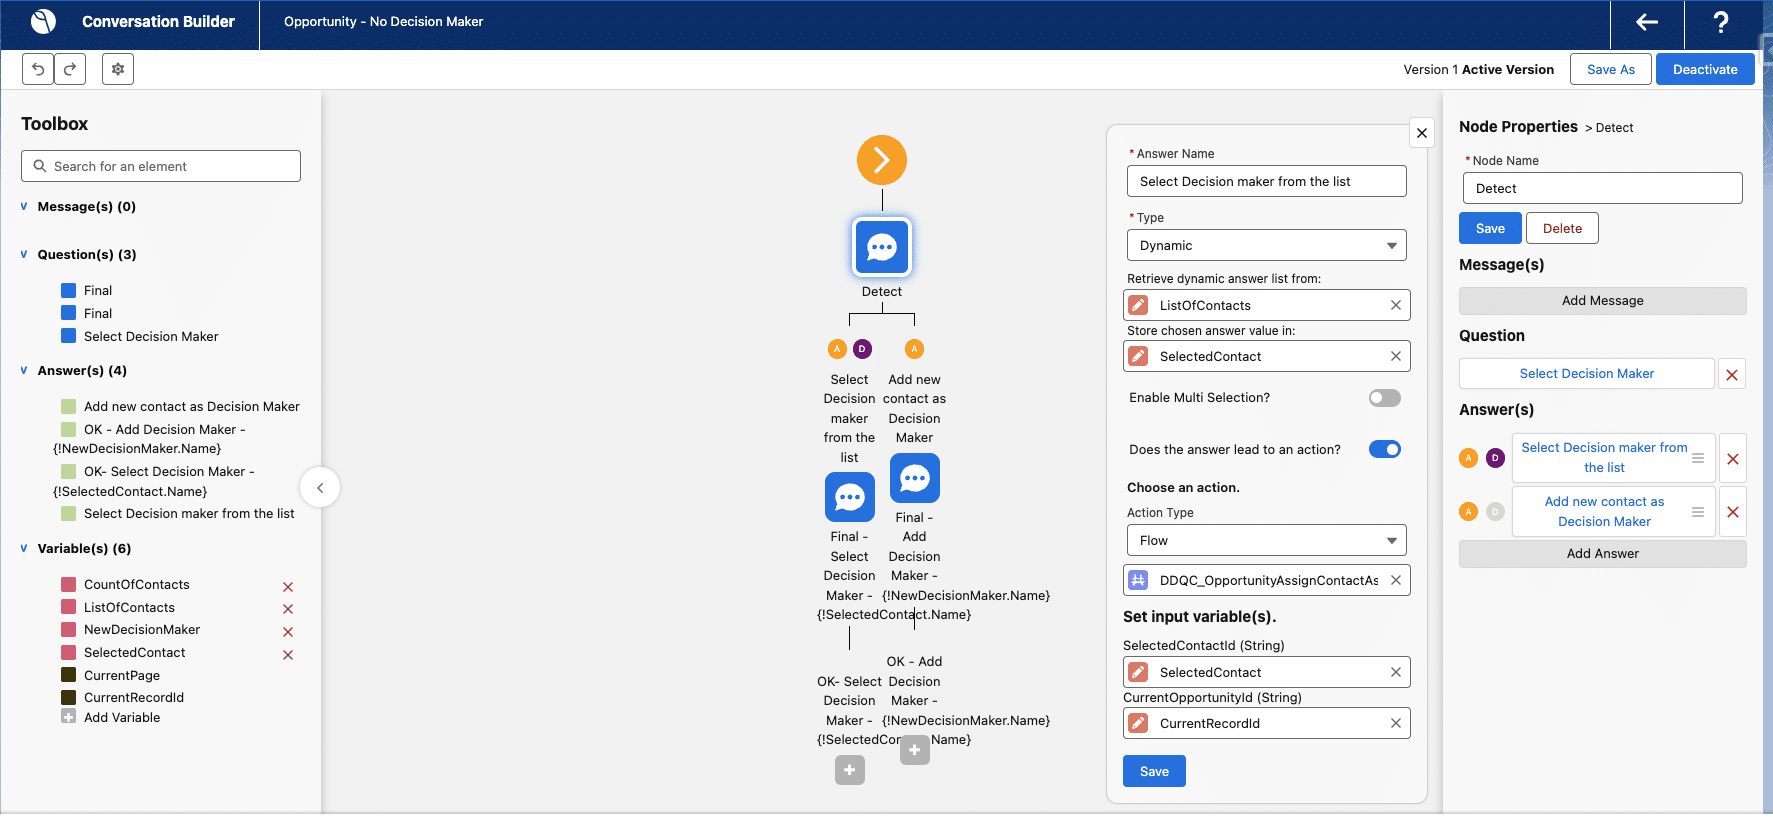Viewport: 1773px width, 828px height.
Task: Click the plus button under OK - Add Decision Maker
Action: pos(915,750)
